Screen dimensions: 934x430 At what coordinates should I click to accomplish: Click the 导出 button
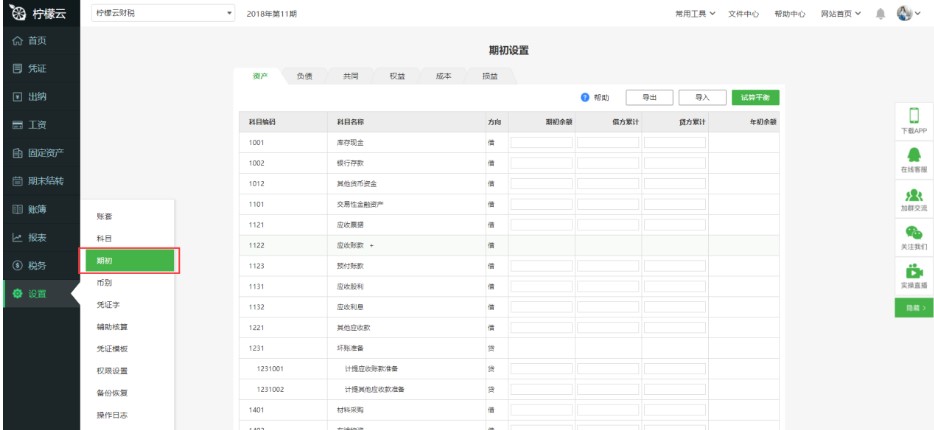pos(648,97)
